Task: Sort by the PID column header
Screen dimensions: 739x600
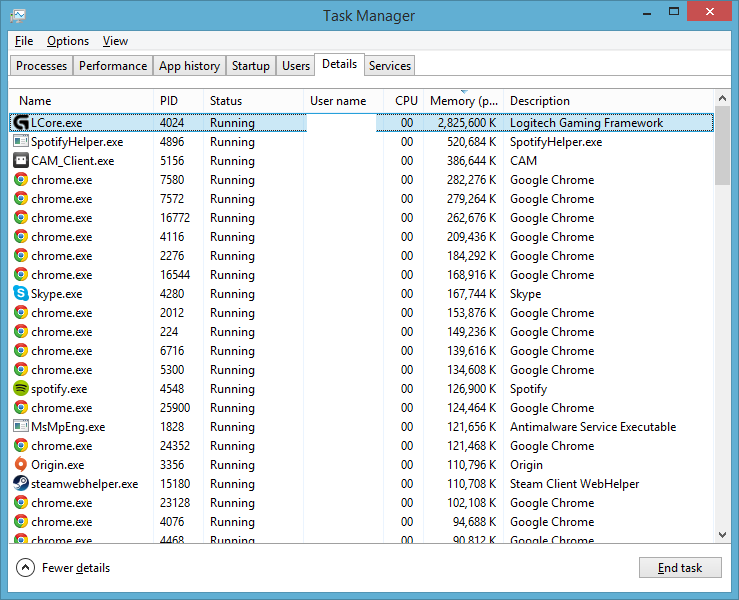Action: (178, 101)
